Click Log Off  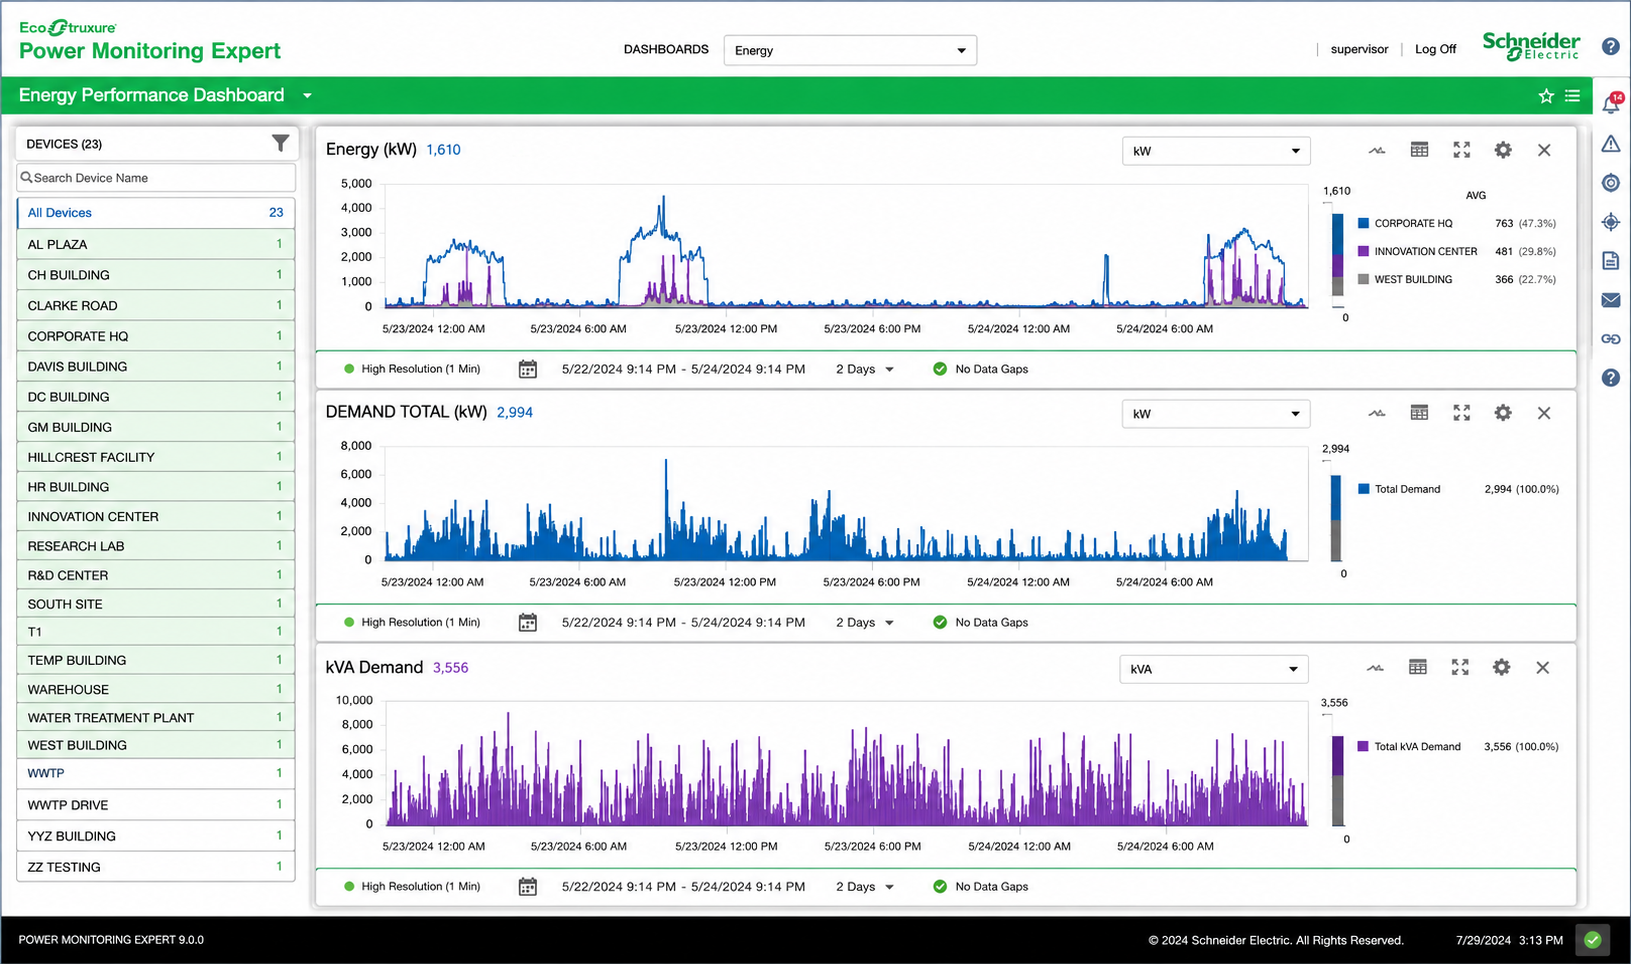[1435, 49]
